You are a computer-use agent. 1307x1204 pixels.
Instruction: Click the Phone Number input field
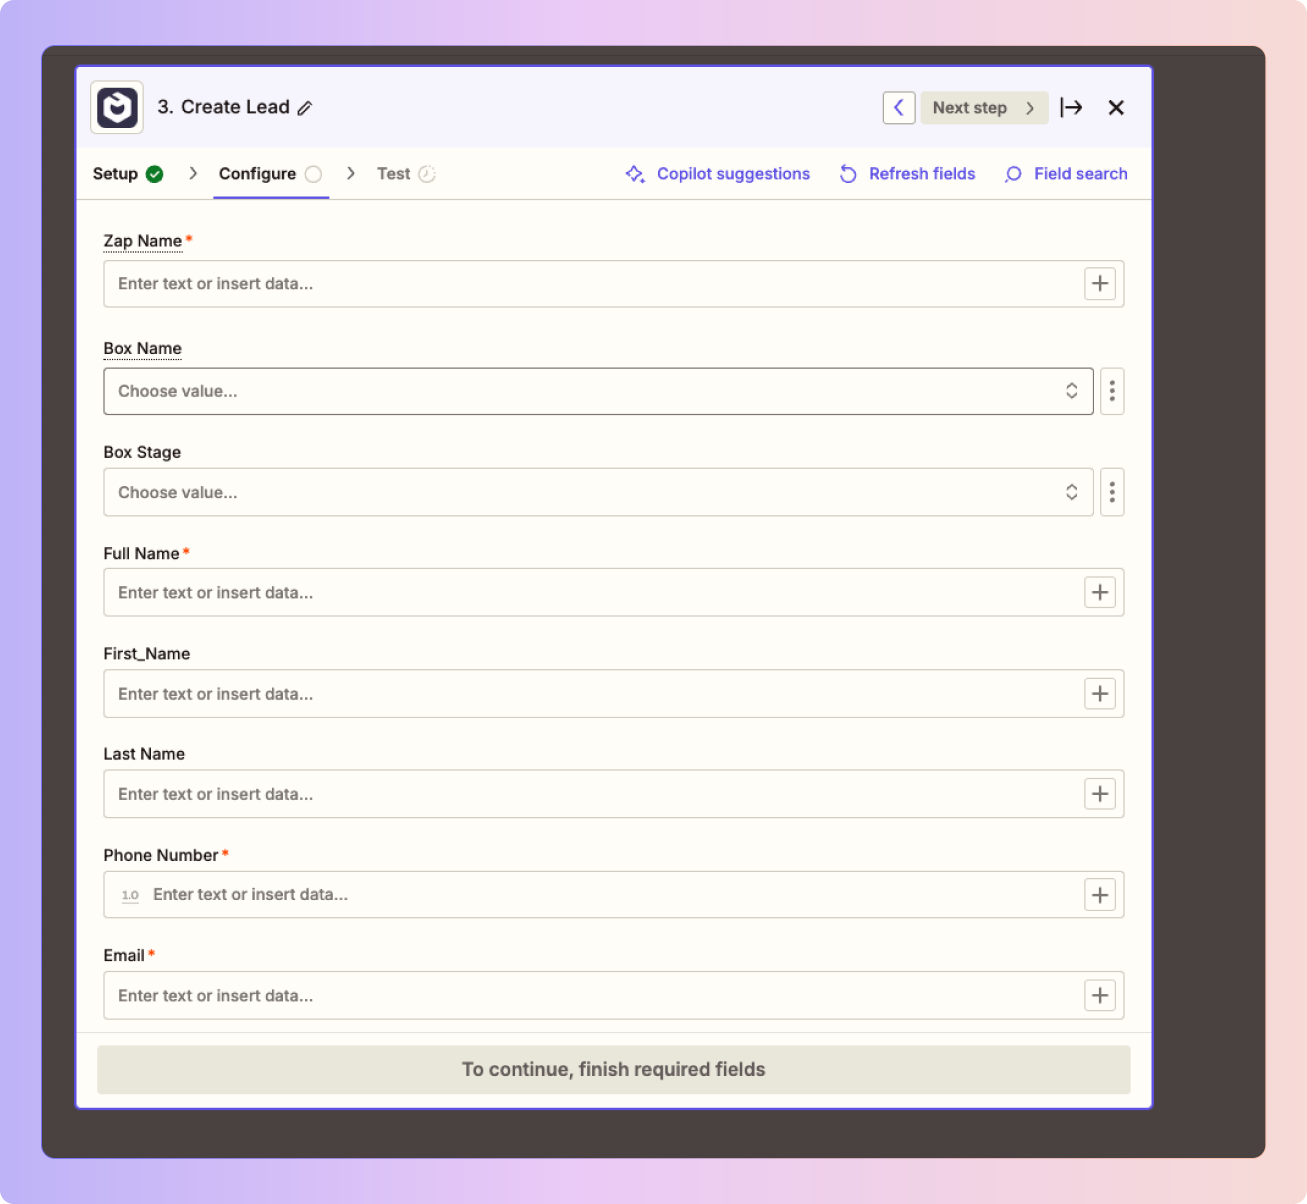614,895
